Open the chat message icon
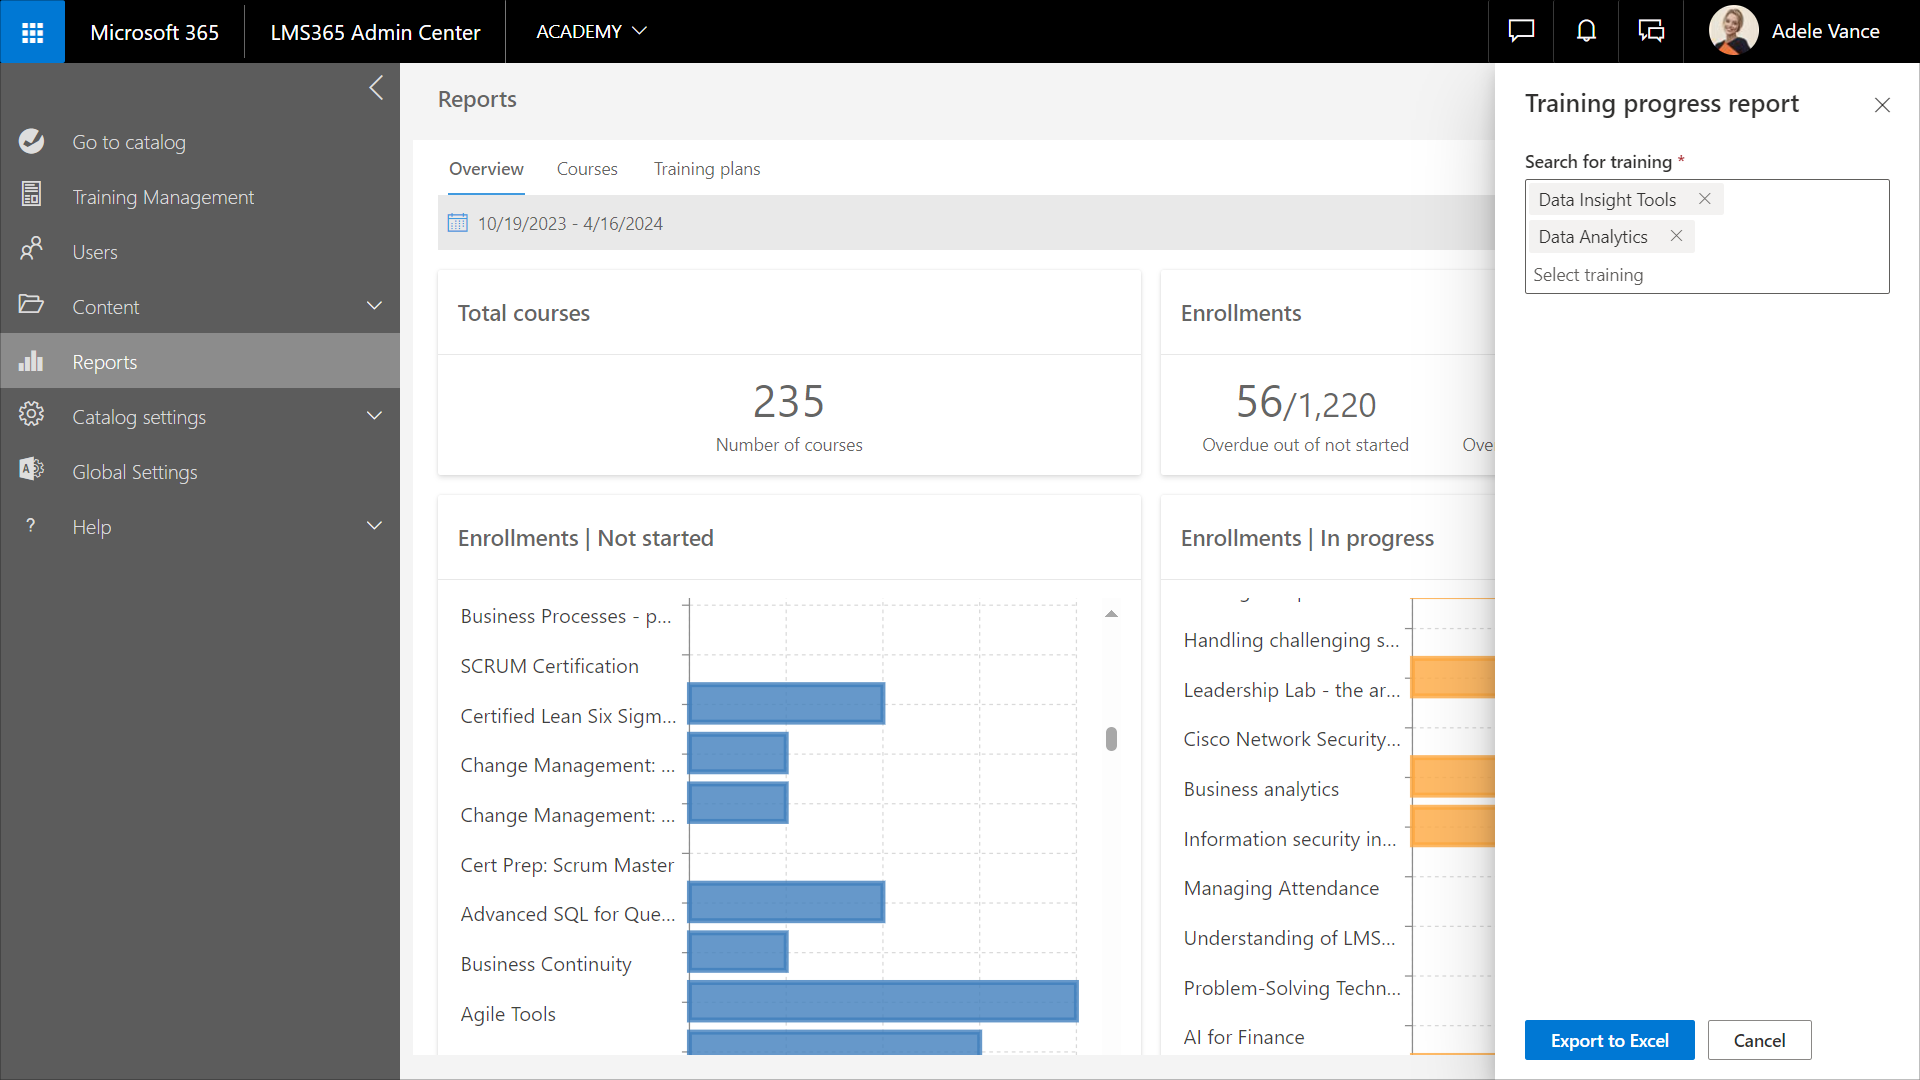 pyautogui.click(x=1521, y=32)
